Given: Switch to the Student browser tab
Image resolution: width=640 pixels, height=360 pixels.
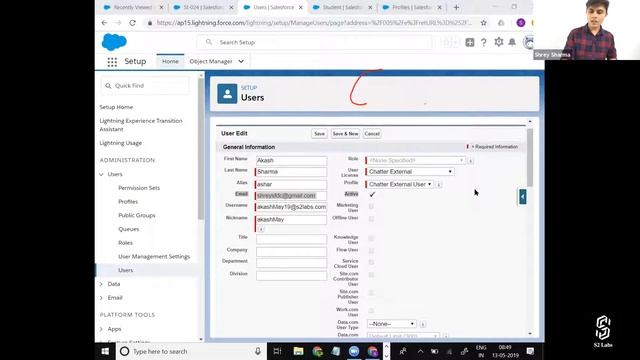Looking at the screenshot, I should pos(342,7).
